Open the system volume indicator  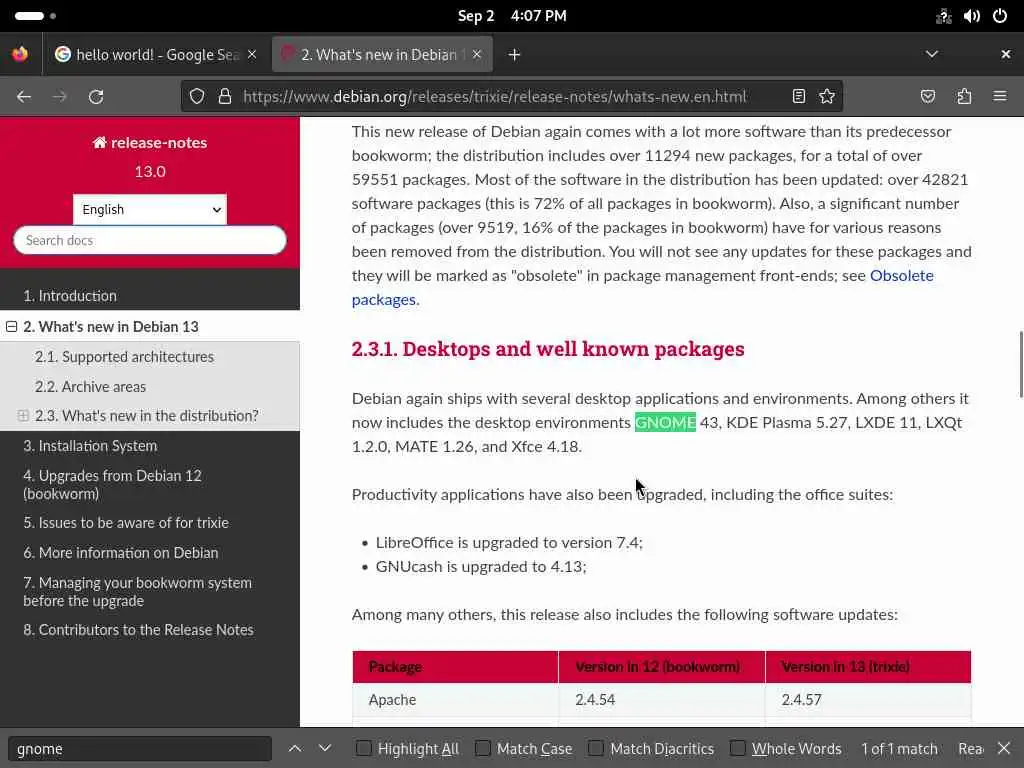click(972, 16)
